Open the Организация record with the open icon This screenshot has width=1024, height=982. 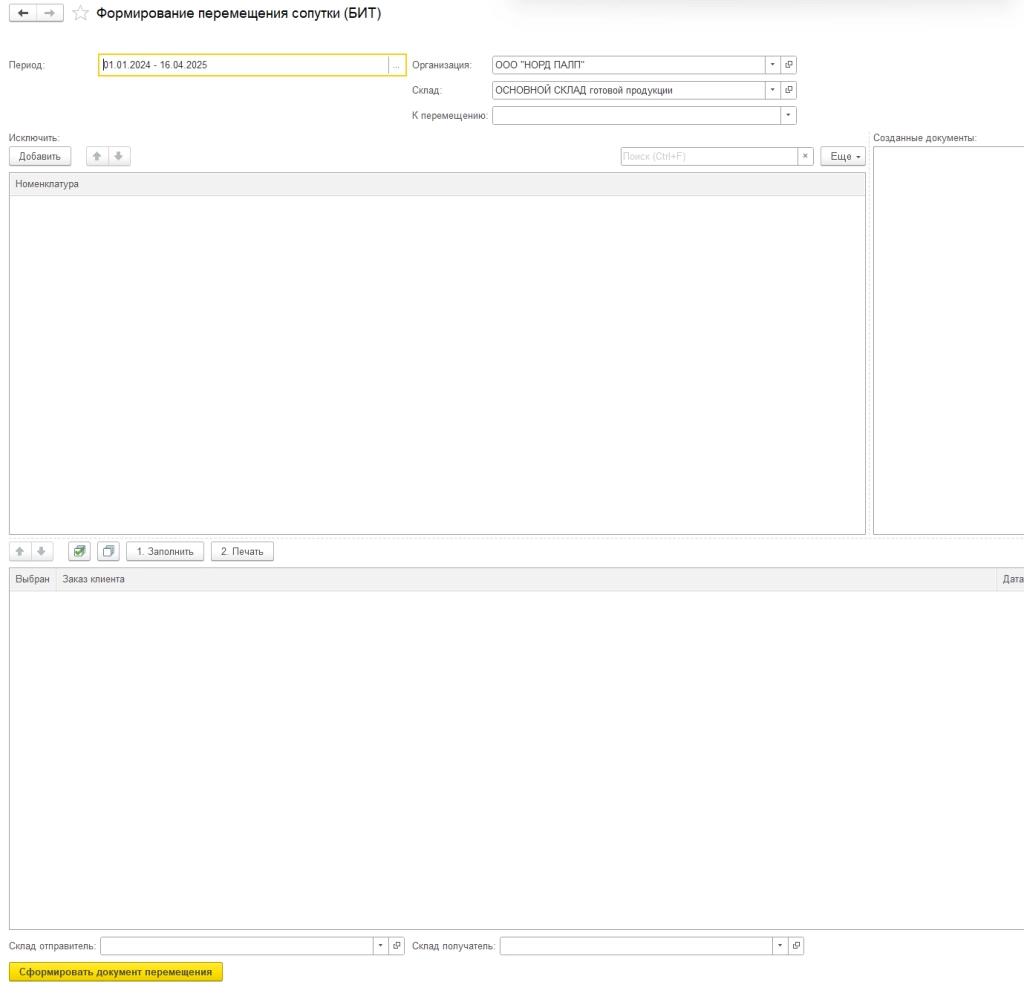[788, 65]
